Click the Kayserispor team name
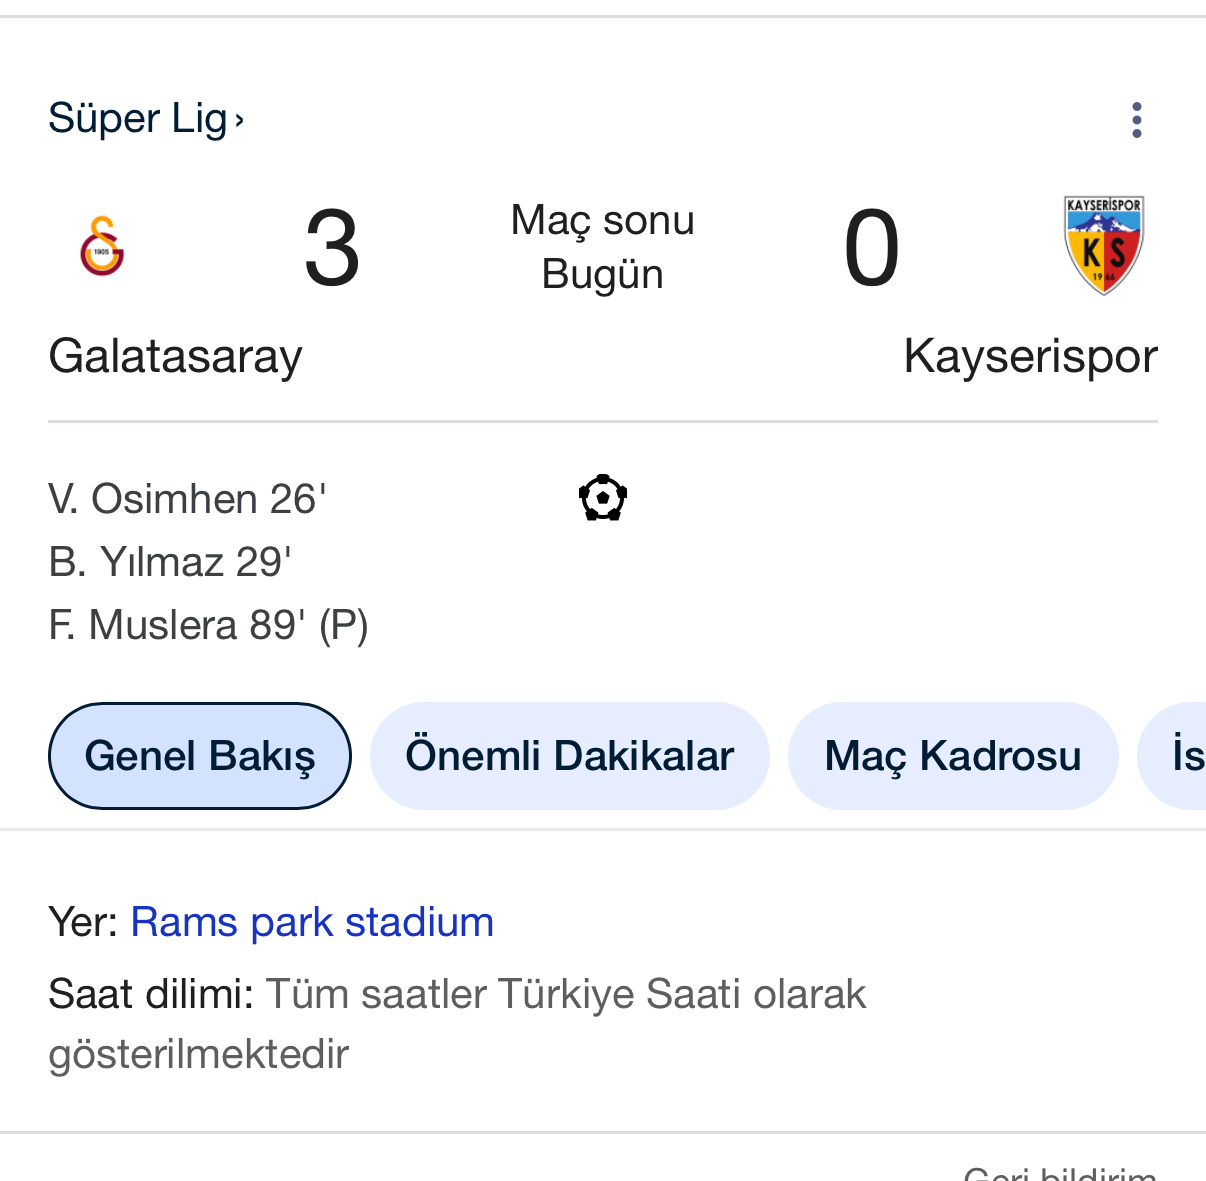Viewport: 1206px width, 1181px height. pyautogui.click(x=1031, y=356)
